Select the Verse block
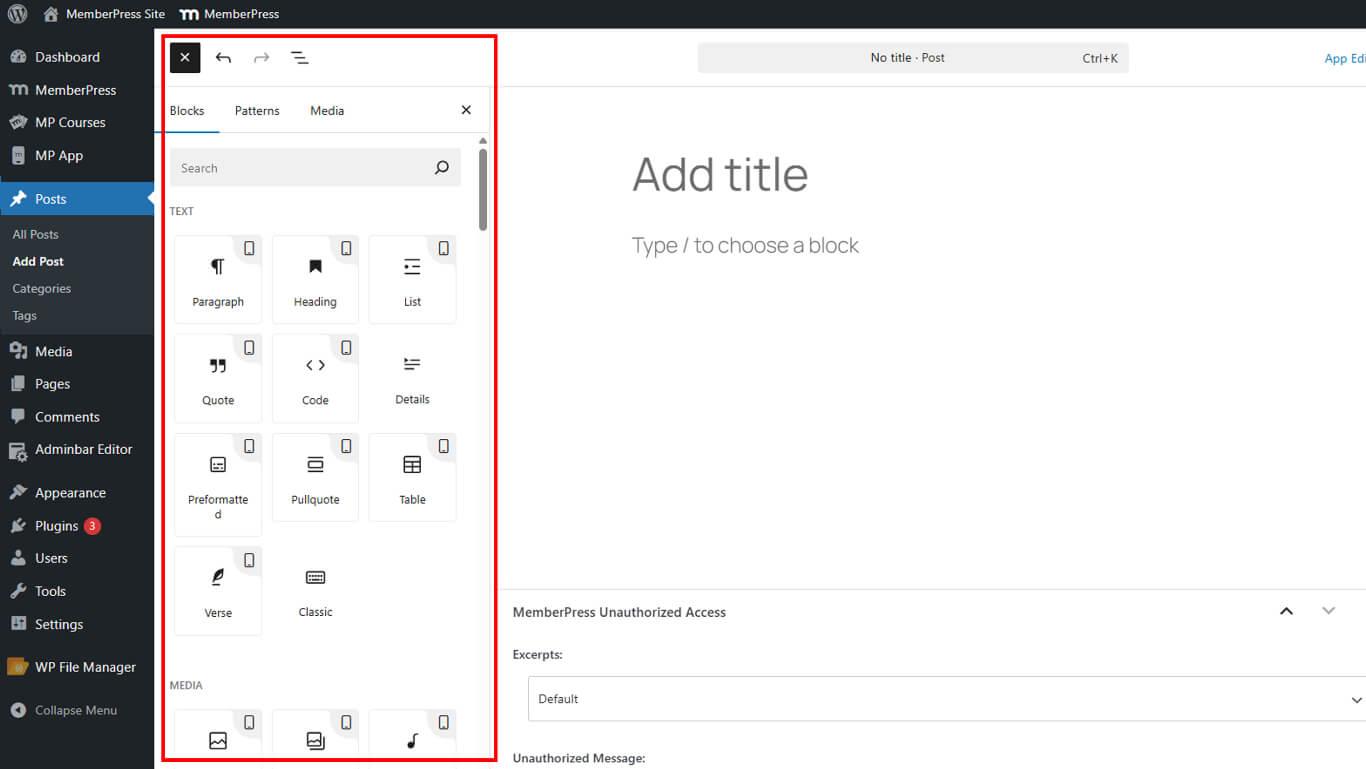The height and width of the screenshot is (769, 1366). 218,590
